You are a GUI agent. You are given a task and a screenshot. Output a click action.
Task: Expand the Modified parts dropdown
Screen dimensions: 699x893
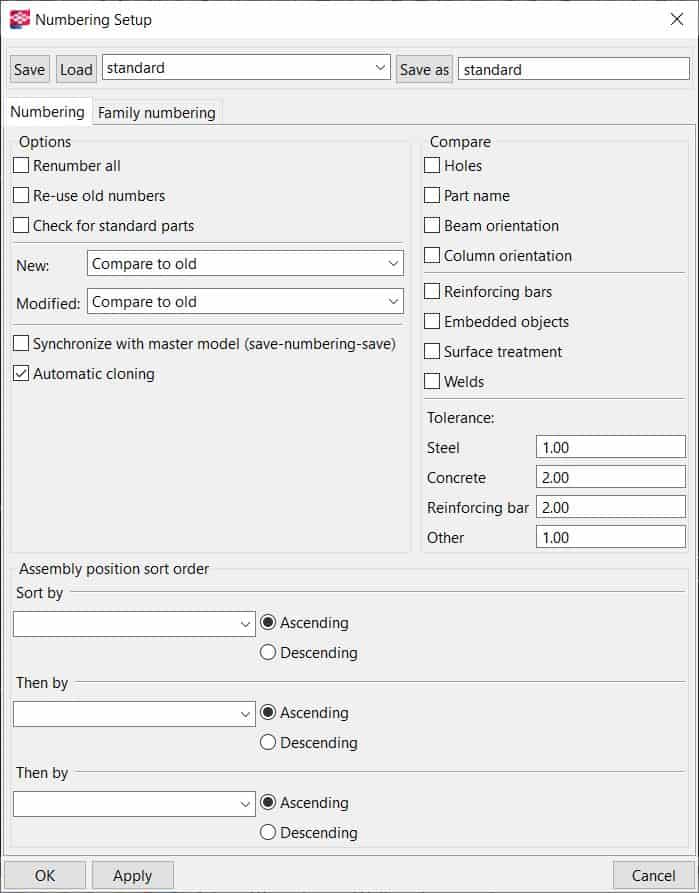[245, 302]
